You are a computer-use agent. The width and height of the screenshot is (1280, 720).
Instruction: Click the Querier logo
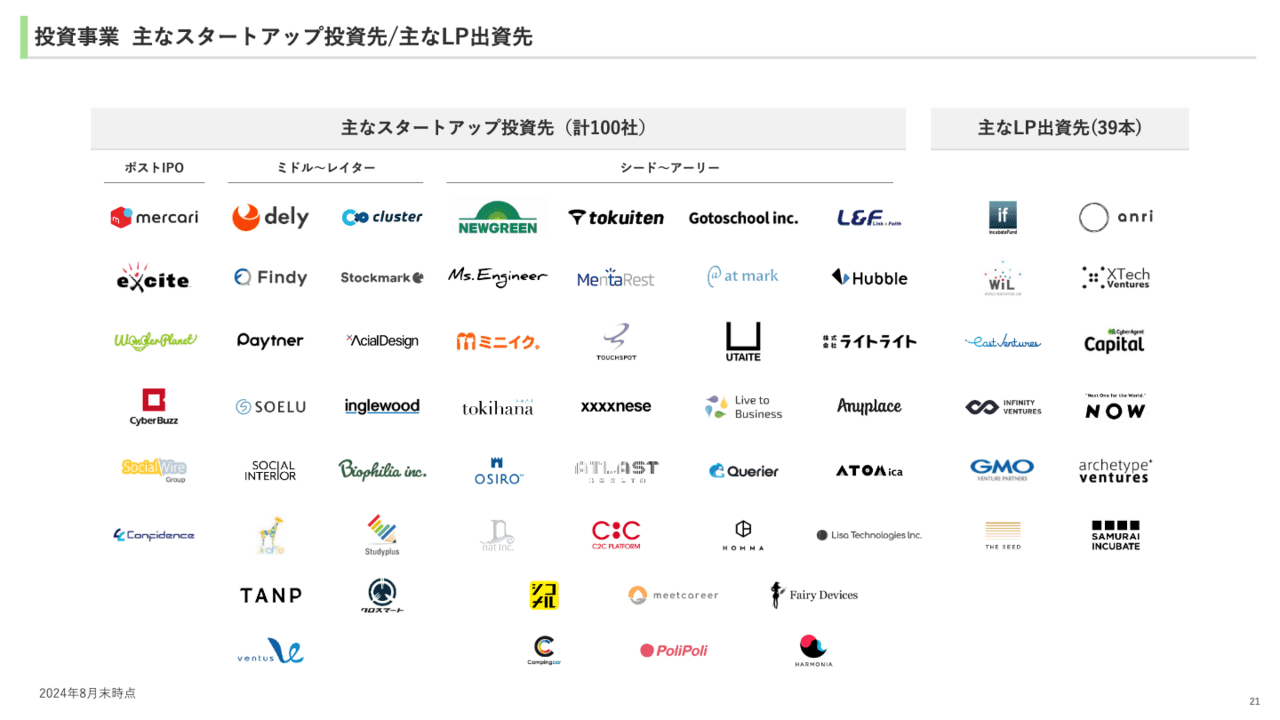pyautogui.click(x=743, y=471)
